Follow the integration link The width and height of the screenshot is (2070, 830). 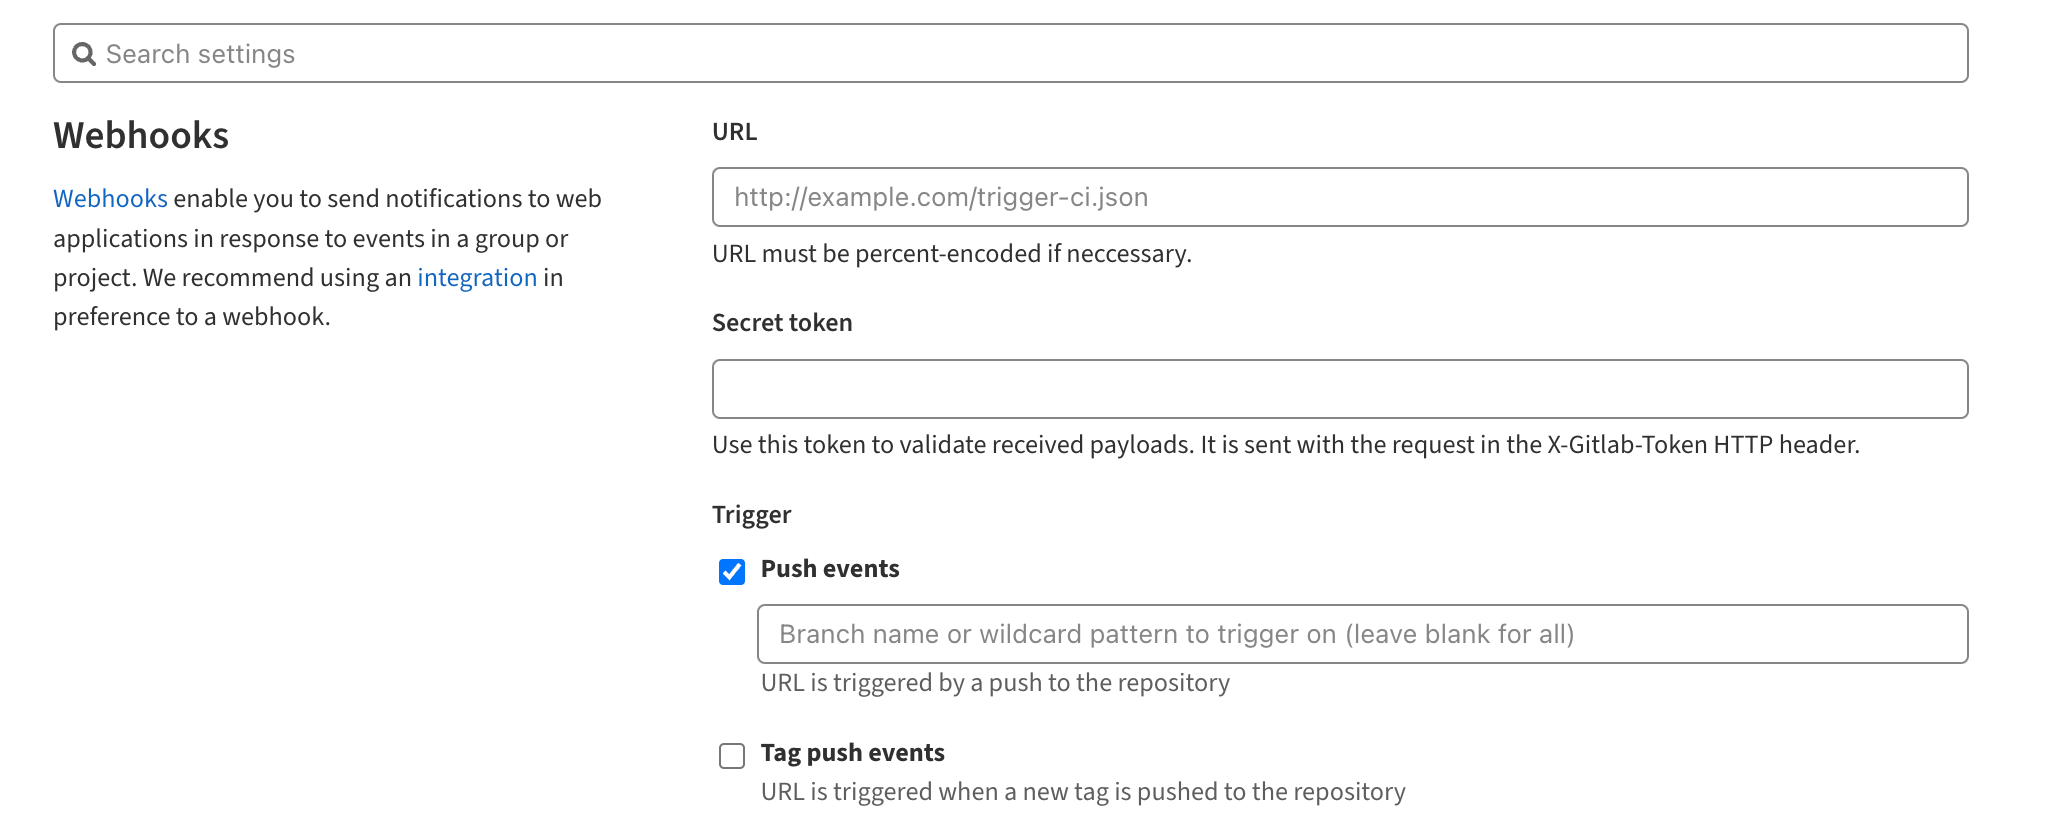477,278
